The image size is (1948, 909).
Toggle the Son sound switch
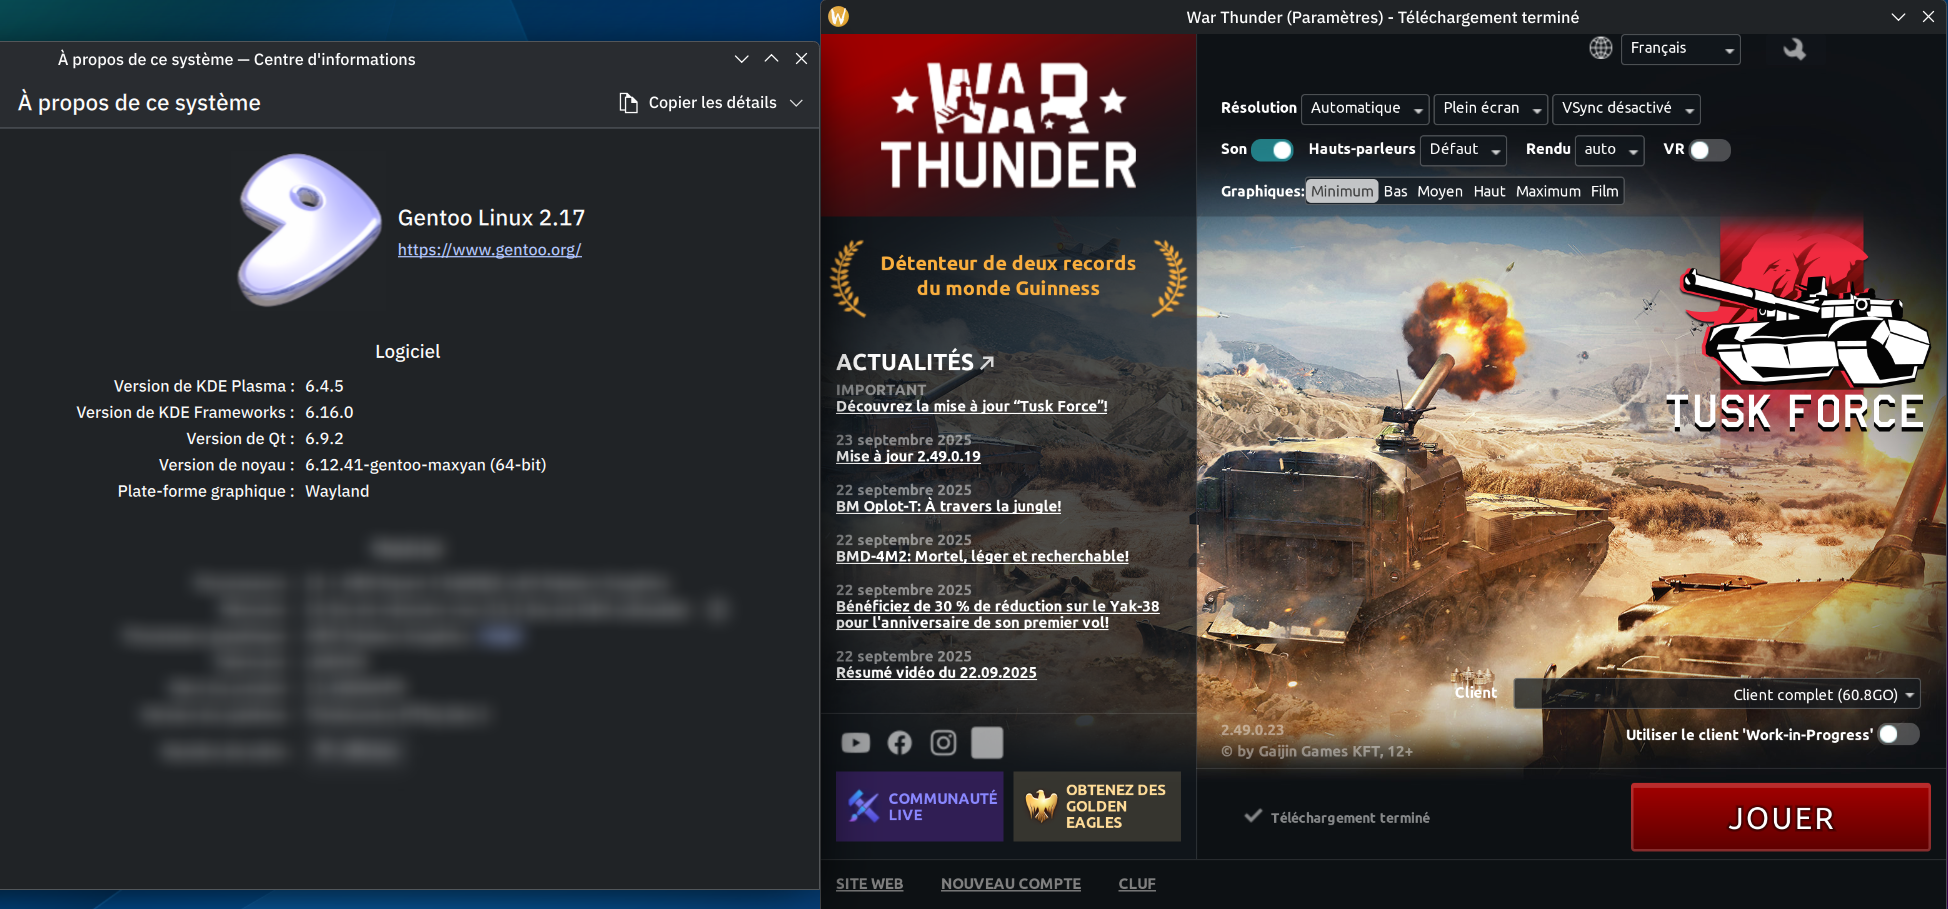pyautogui.click(x=1272, y=150)
